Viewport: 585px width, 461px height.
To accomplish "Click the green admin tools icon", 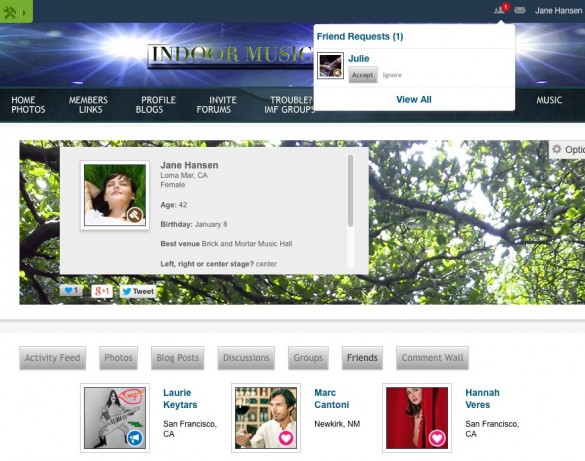I will [x=9, y=12].
